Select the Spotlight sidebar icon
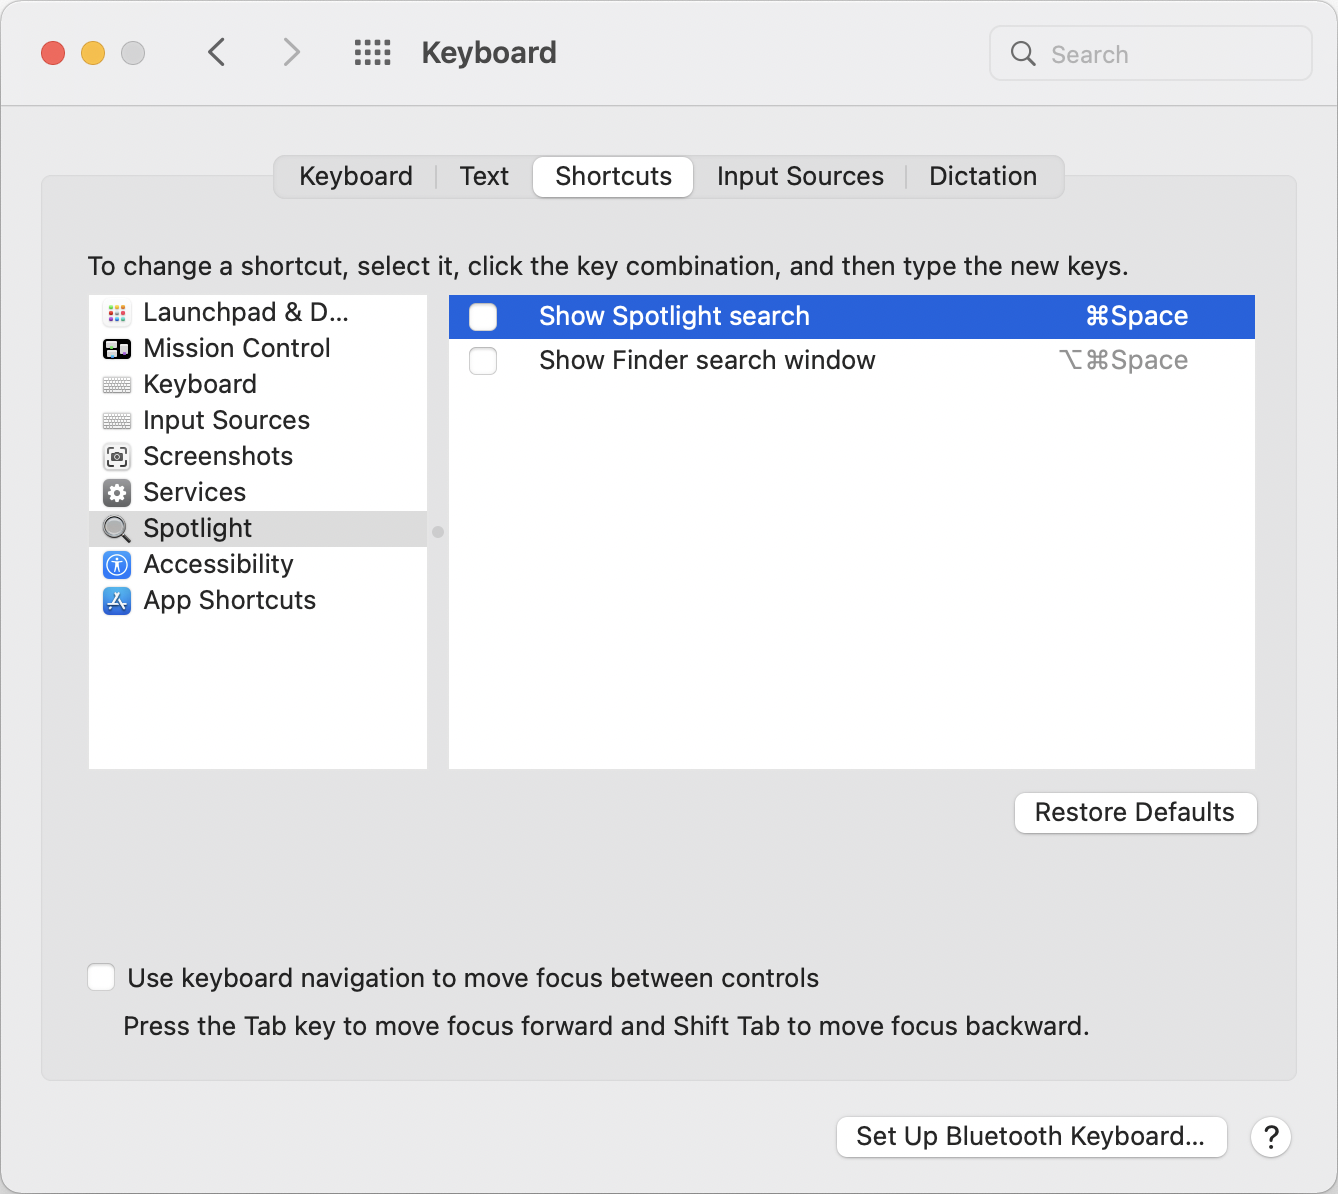 coord(117,529)
